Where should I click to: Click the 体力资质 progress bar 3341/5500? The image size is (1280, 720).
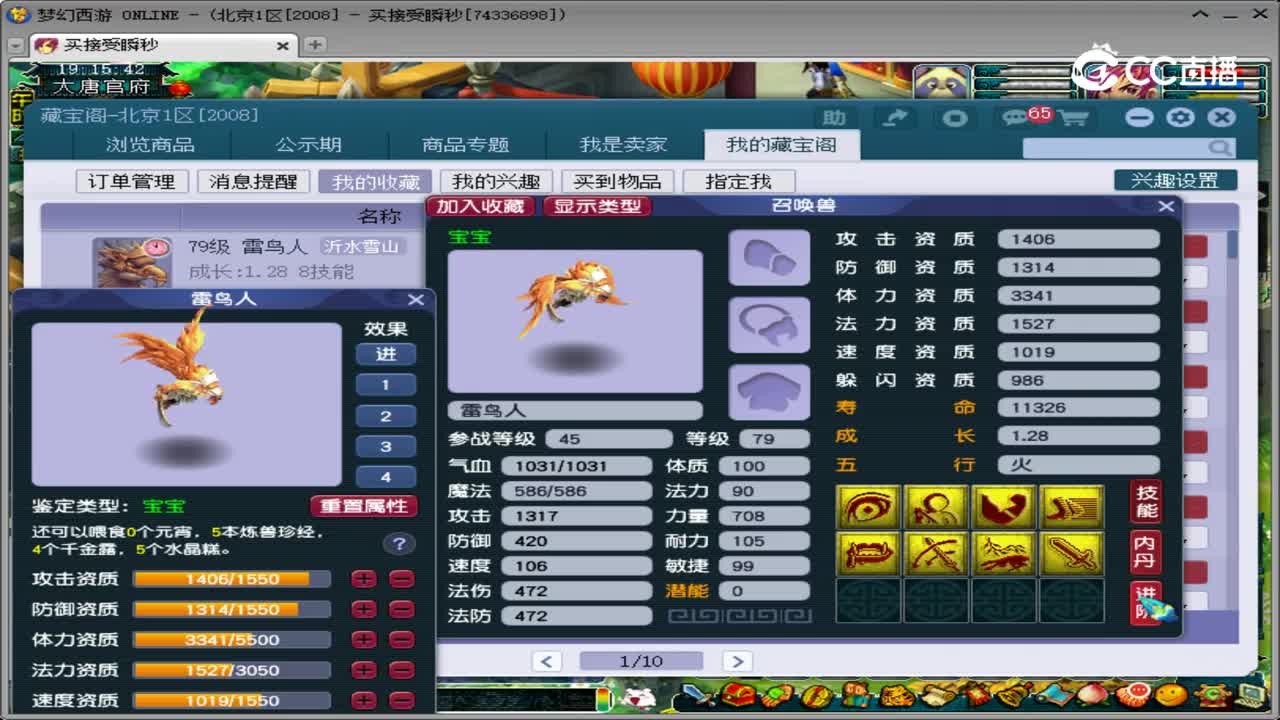tap(232, 640)
